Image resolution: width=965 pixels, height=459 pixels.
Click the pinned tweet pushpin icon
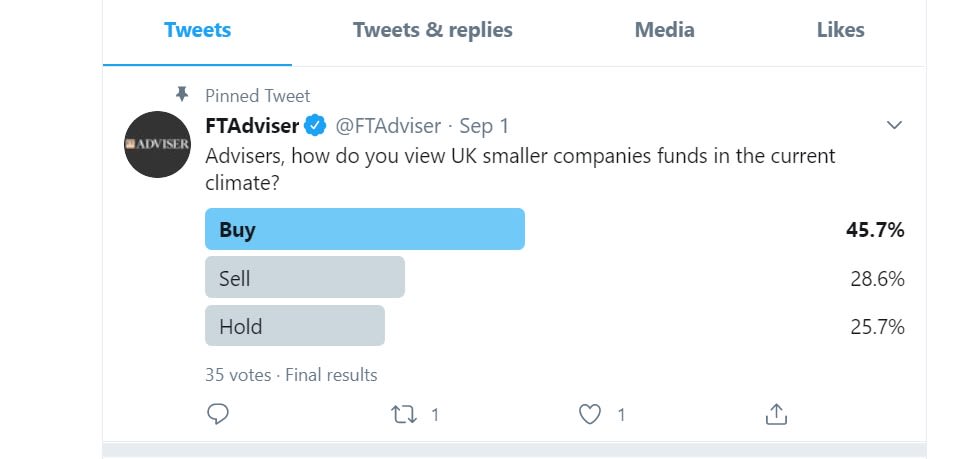tap(182, 94)
